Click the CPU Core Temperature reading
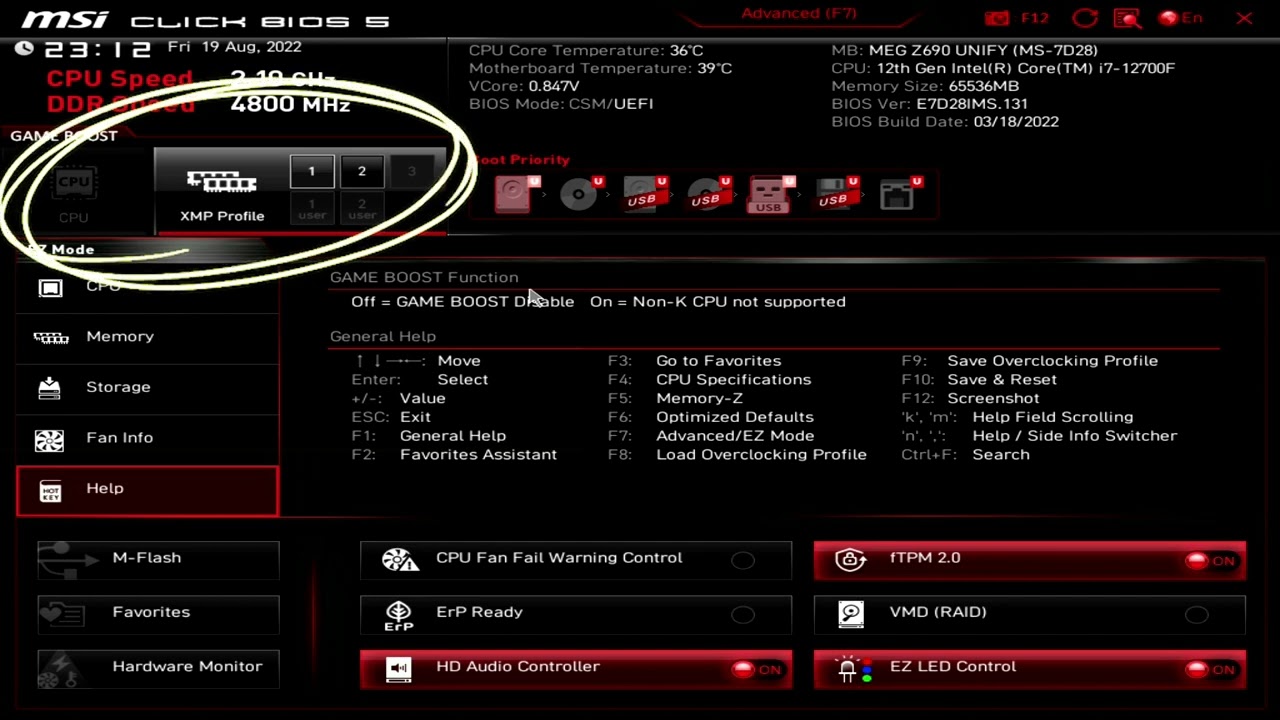 (x=586, y=50)
